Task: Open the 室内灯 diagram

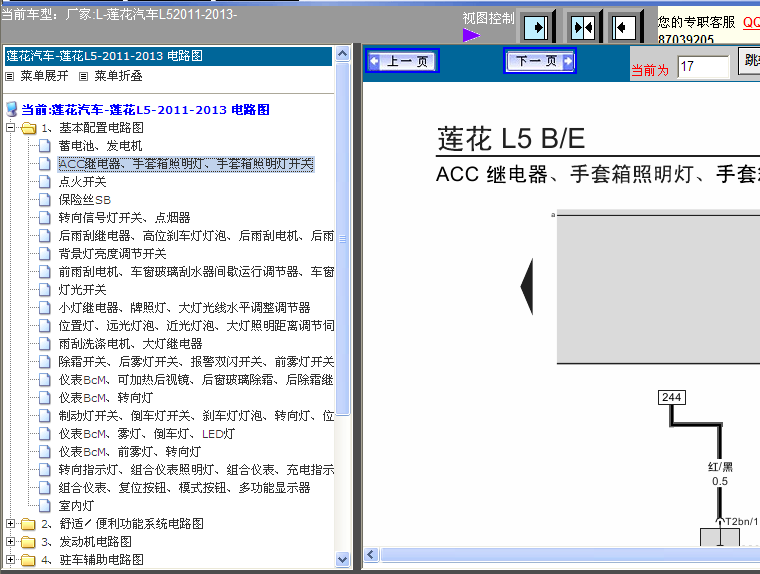Action: click(x=76, y=506)
